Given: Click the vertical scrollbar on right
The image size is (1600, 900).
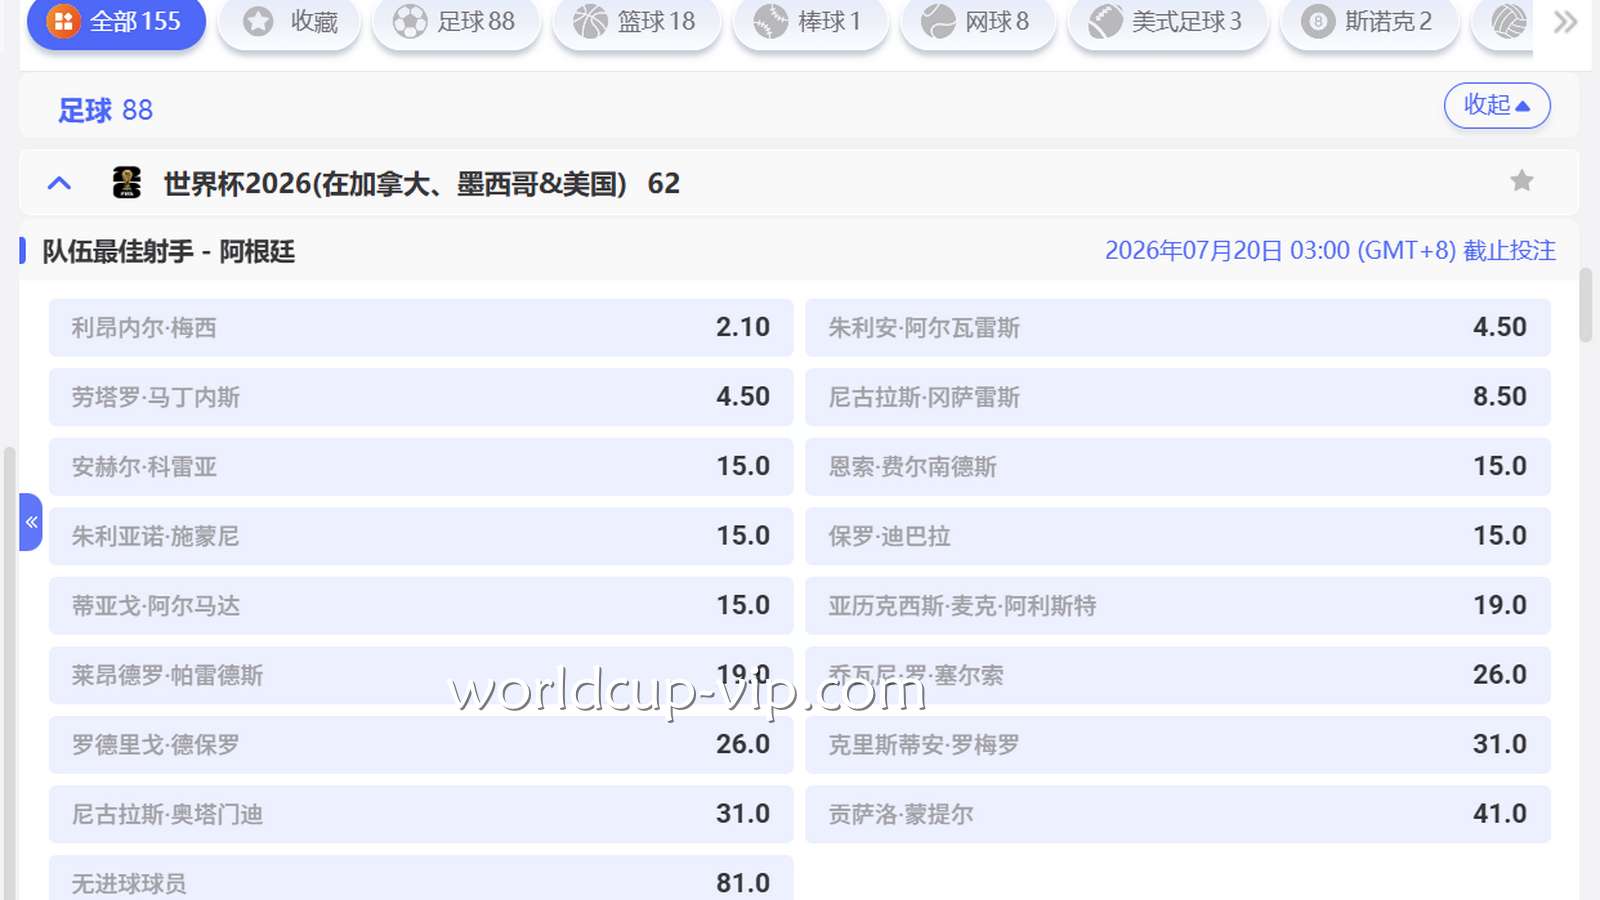Looking at the screenshot, I should coord(1585,306).
